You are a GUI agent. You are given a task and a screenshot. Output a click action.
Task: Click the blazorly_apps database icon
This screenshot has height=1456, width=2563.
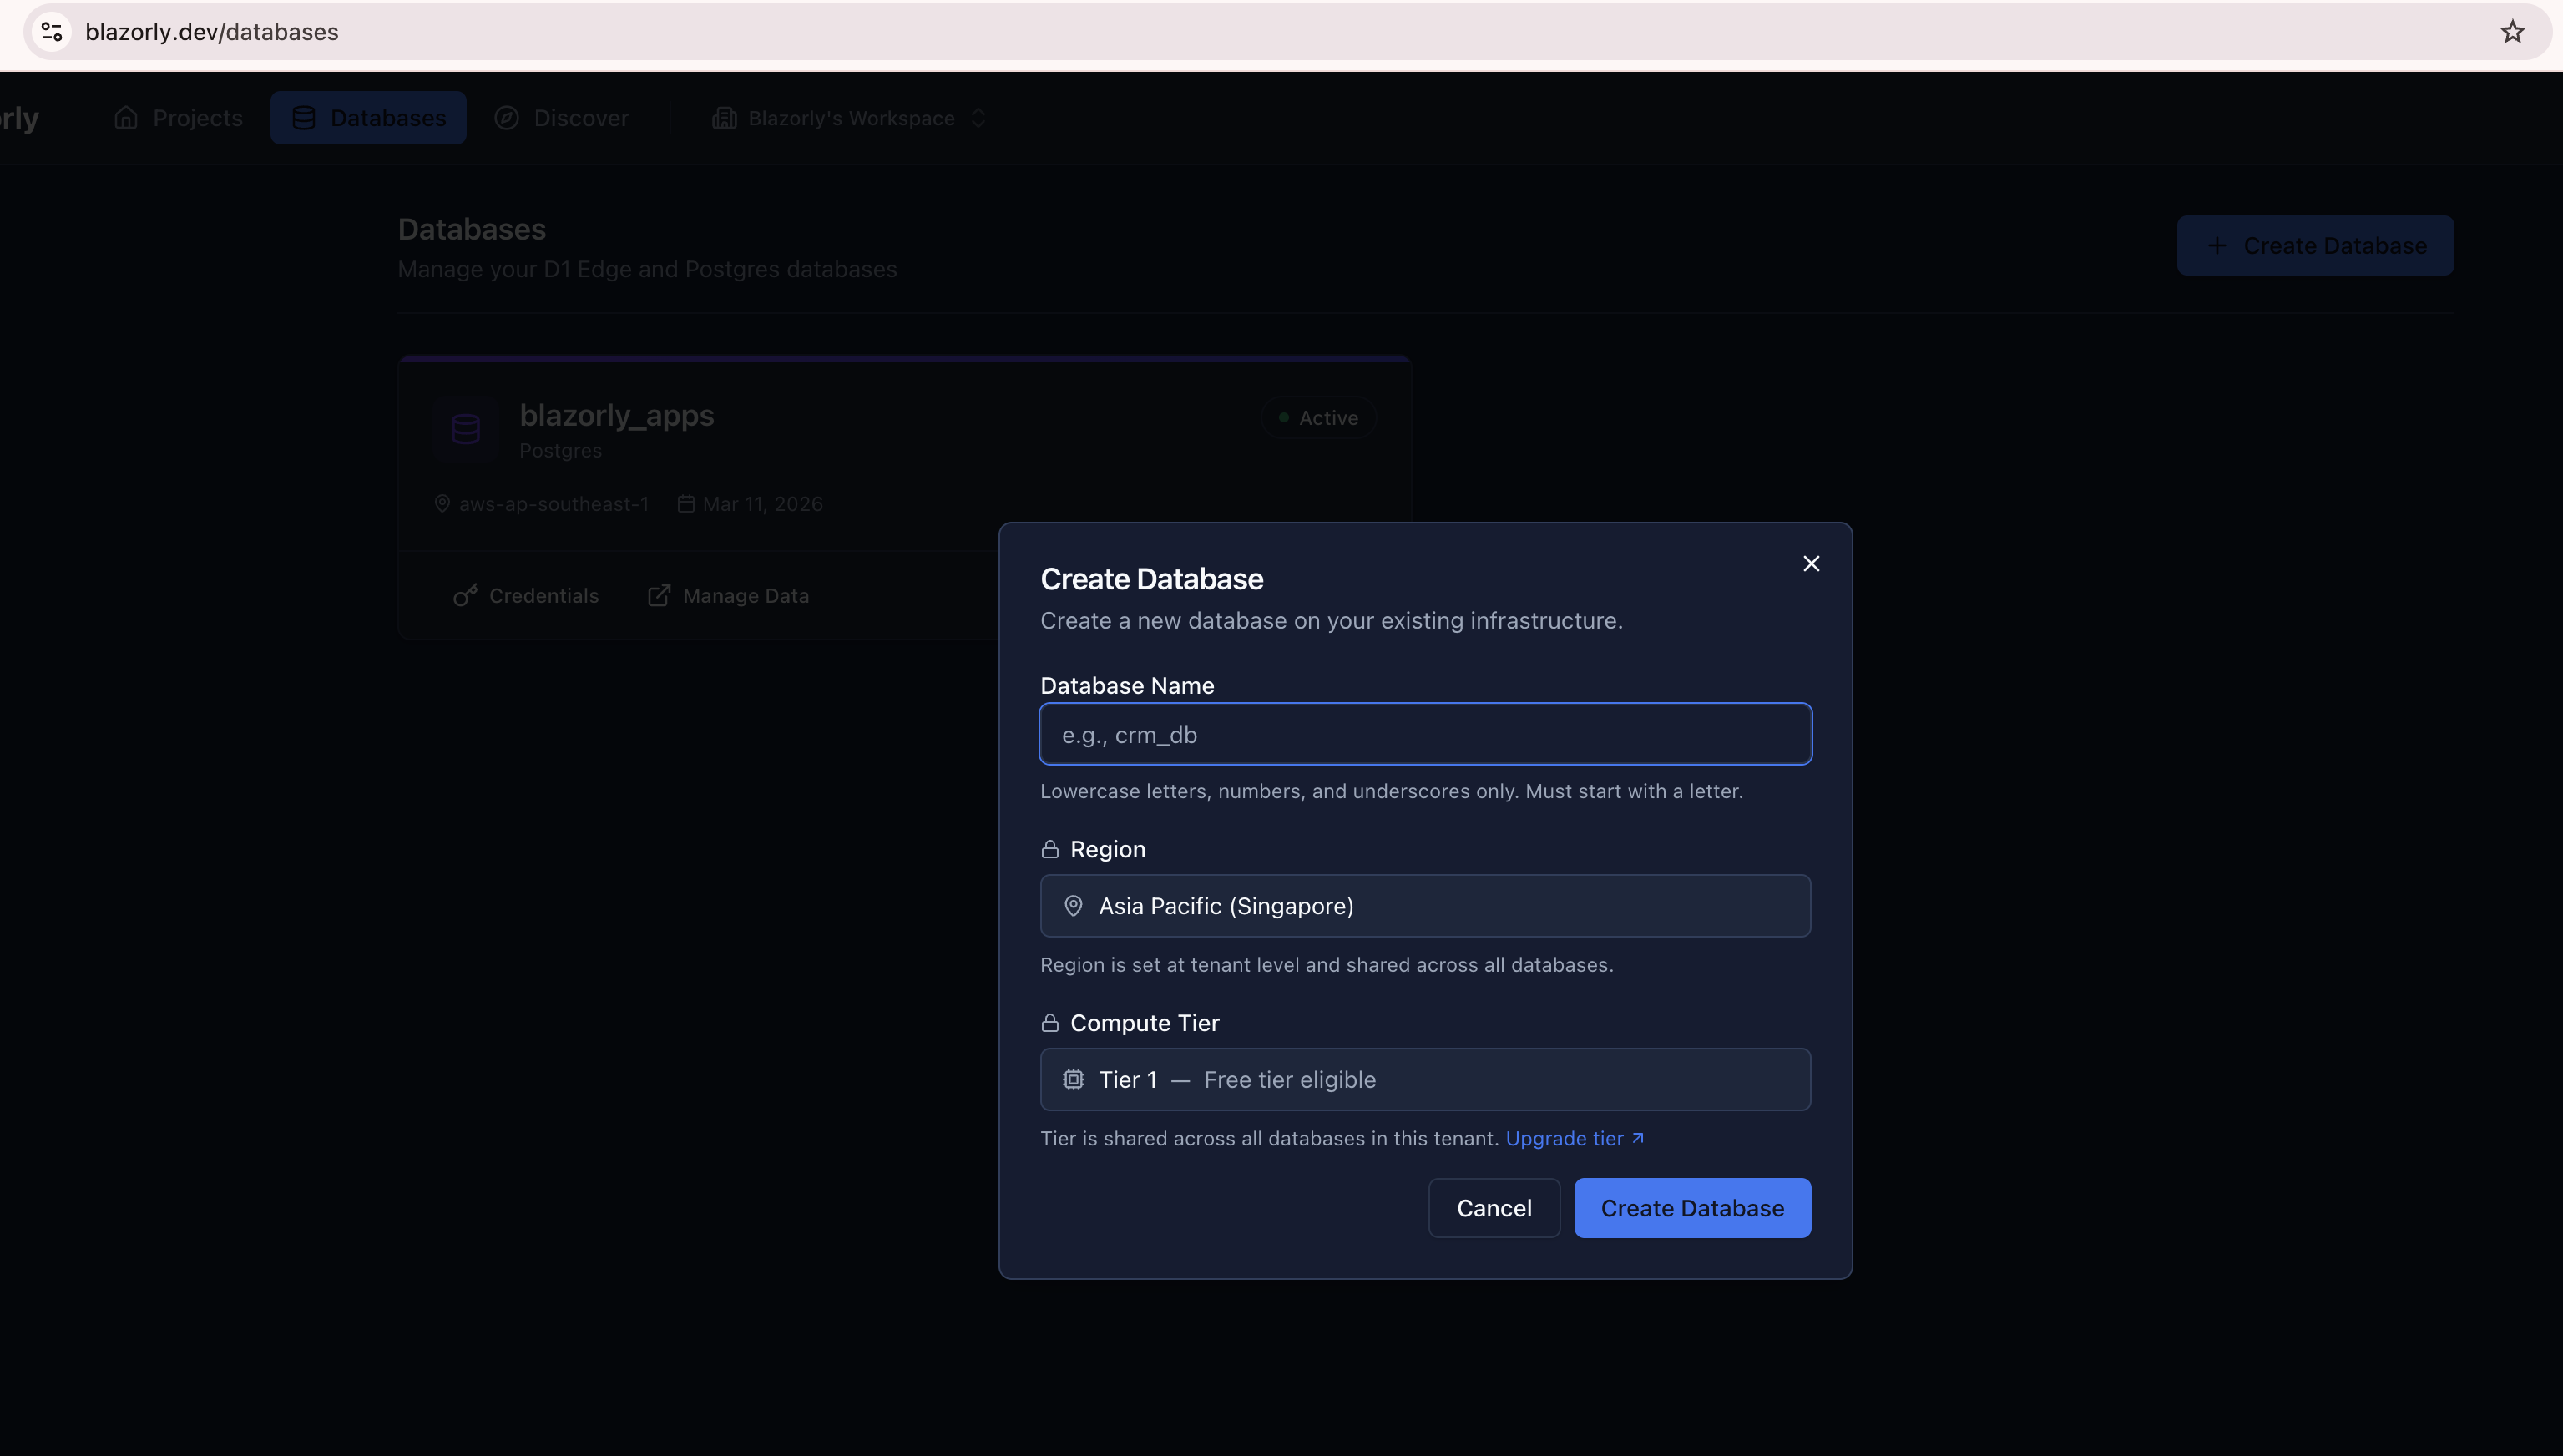[x=465, y=429]
